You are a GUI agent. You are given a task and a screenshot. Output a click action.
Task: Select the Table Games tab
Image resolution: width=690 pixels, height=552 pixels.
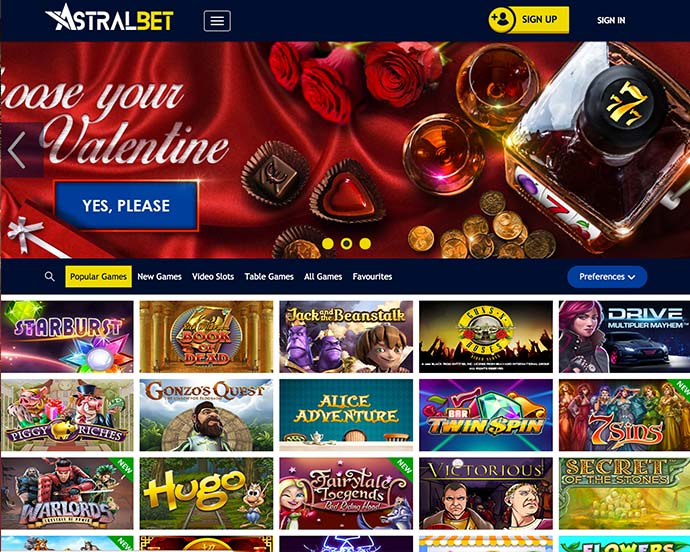(x=269, y=276)
